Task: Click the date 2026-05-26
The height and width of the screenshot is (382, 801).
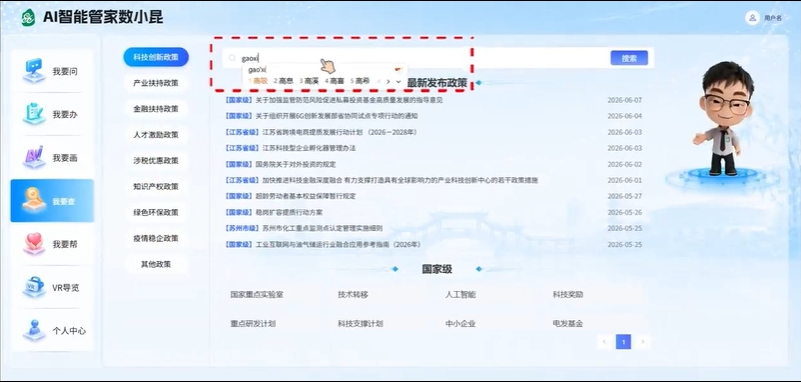Action: pyautogui.click(x=624, y=212)
